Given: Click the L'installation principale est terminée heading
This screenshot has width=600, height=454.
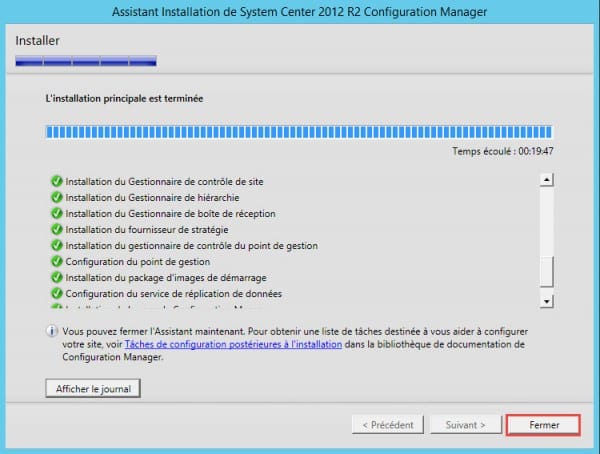Looking at the screenshot, I should [x=124, y=99].
